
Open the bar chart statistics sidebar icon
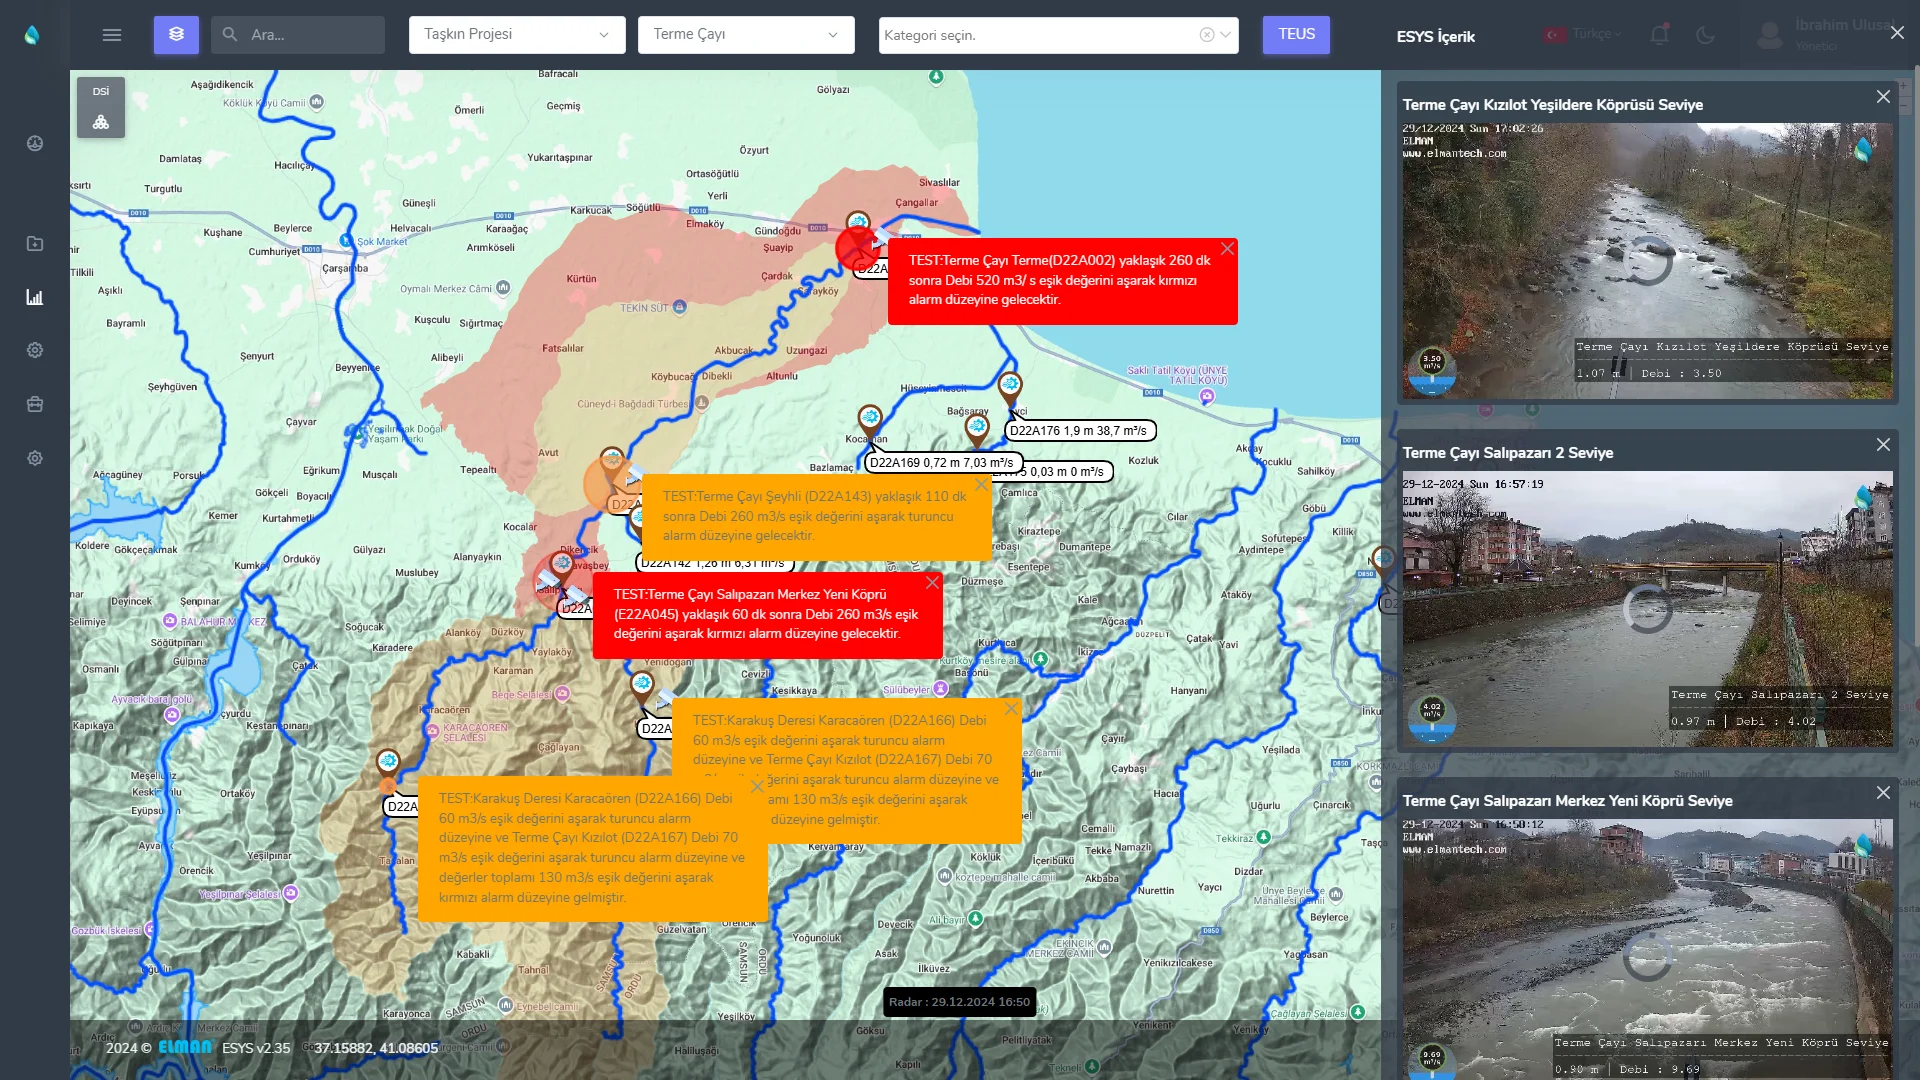click(x=35, y=297)
